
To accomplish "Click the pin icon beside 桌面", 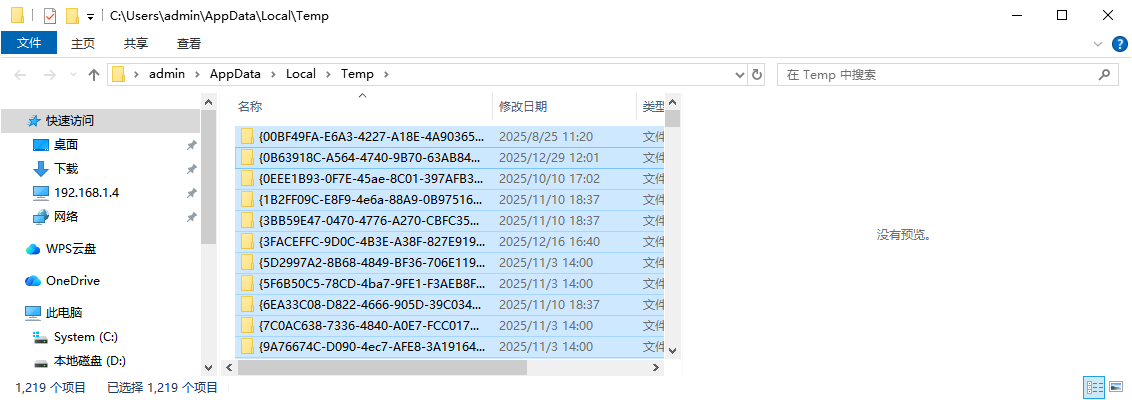I will [x=191, y=145].
